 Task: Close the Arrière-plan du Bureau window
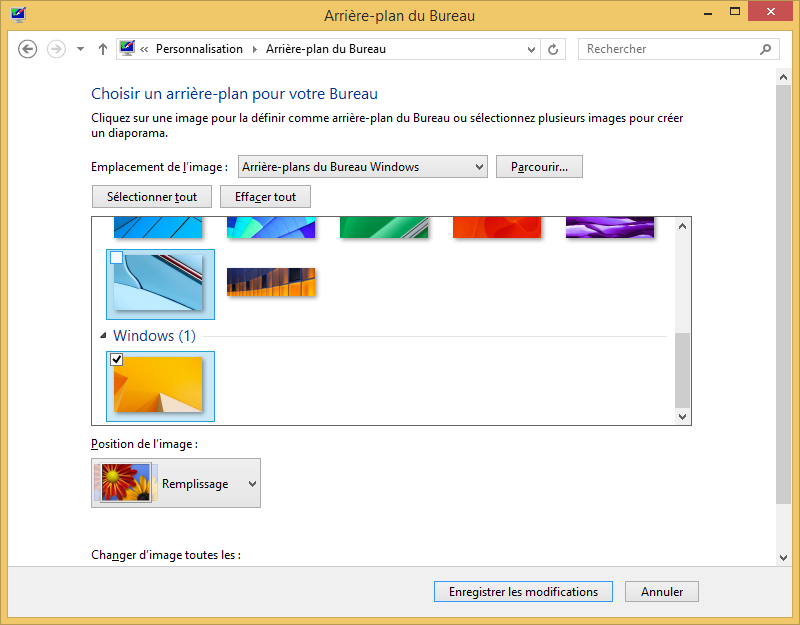click(x=770, y=12)
